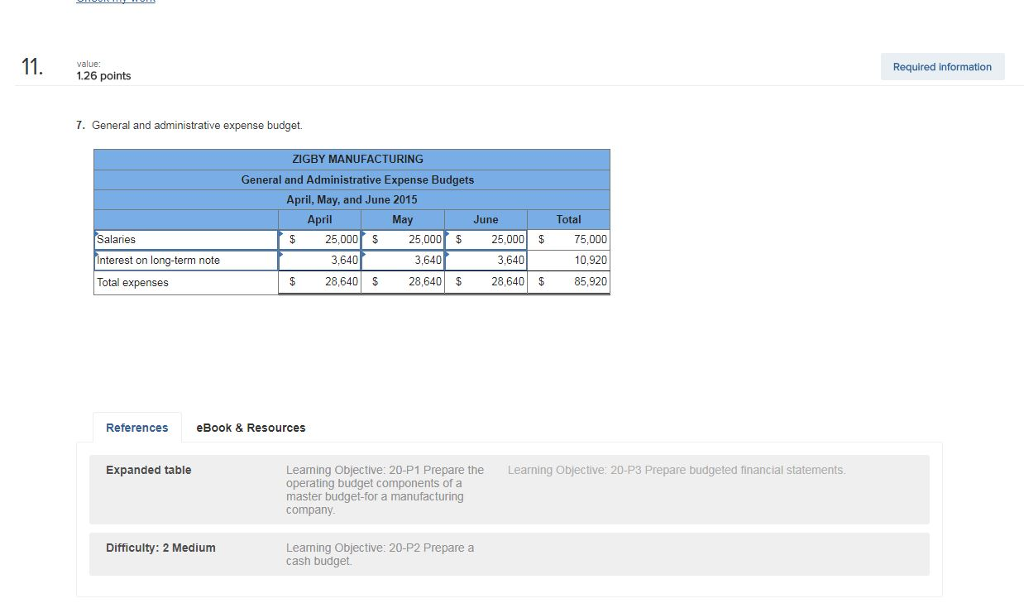Click the April Salaries 25,000 cell
Image resolution: width=1024 pixels, height=603 pixels.
click(x=320, y=239)
